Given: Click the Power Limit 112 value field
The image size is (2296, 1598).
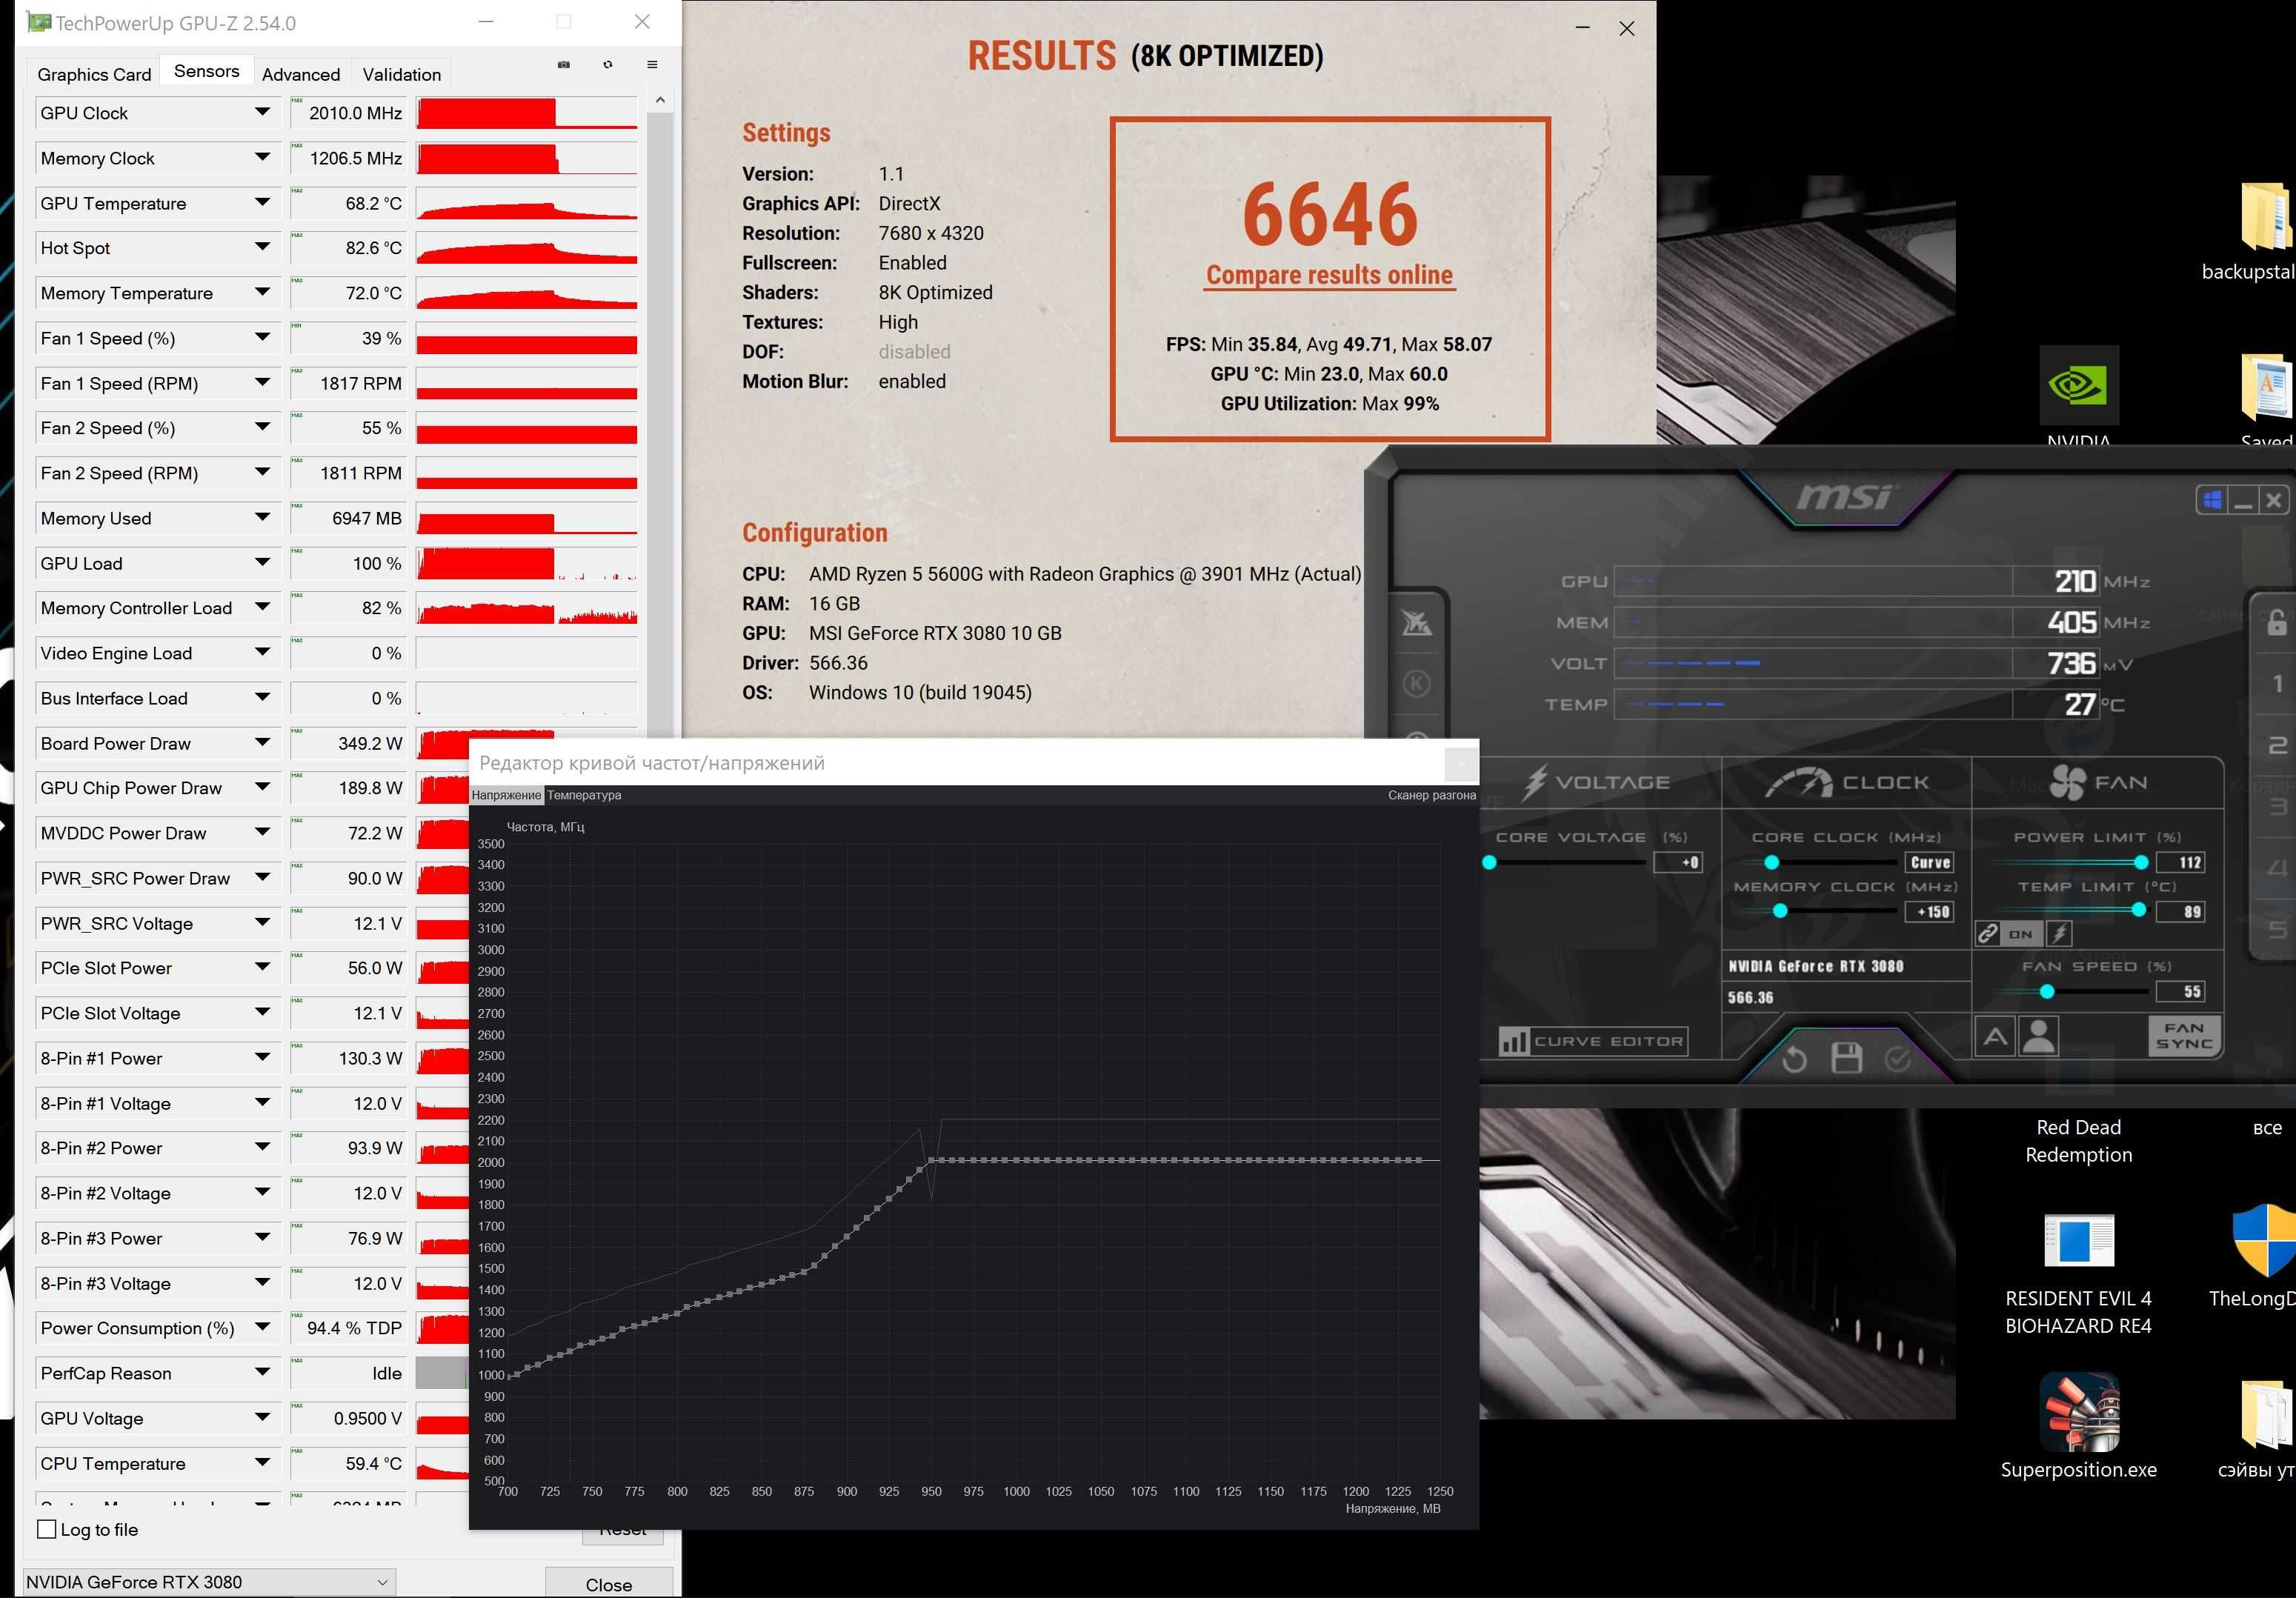Looking at the screenshot, I should [2180, 862].
